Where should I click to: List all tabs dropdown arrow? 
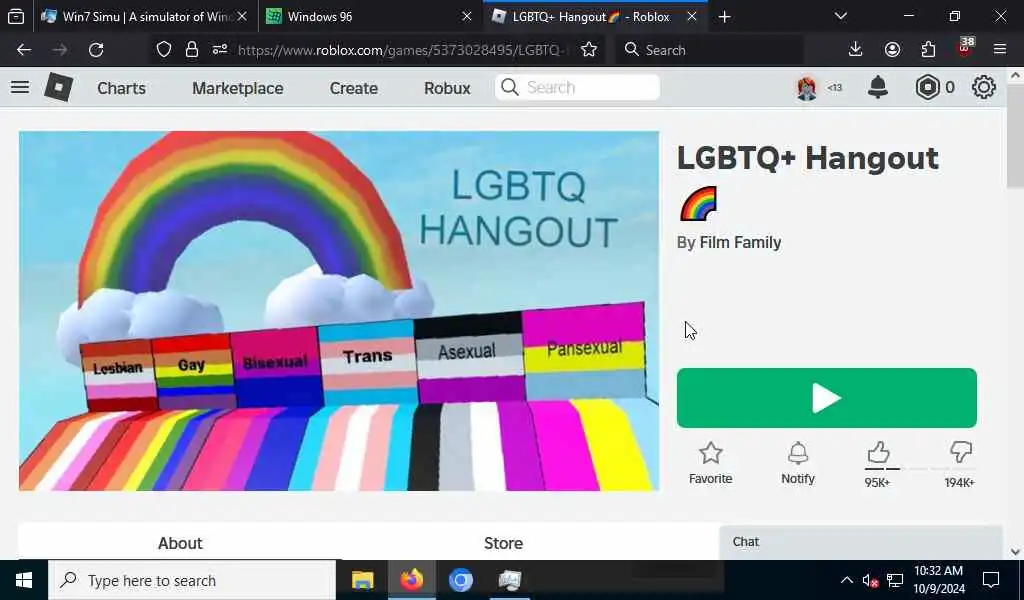(840, 16)
